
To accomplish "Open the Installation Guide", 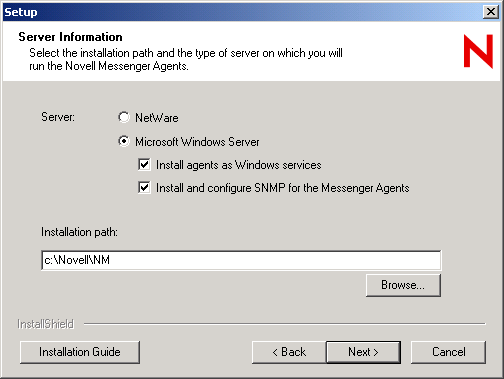I will tap(80, 352).
